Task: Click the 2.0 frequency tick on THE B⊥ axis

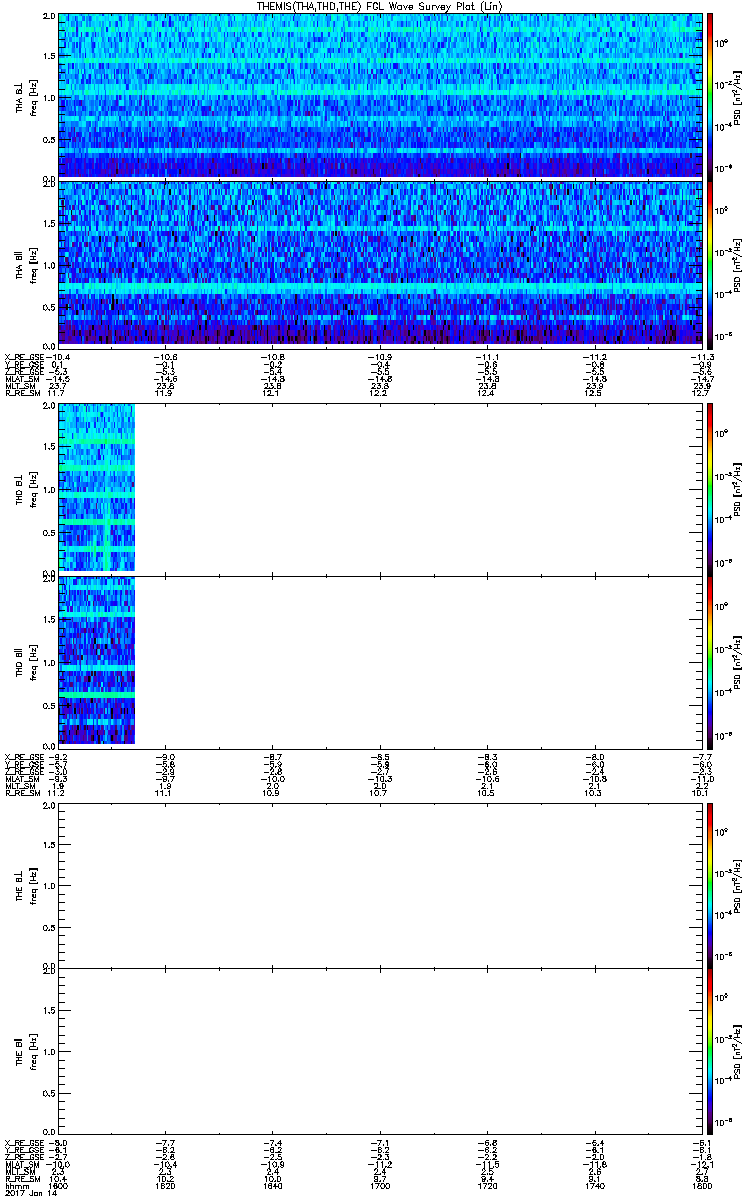Action: click(48, 805)
